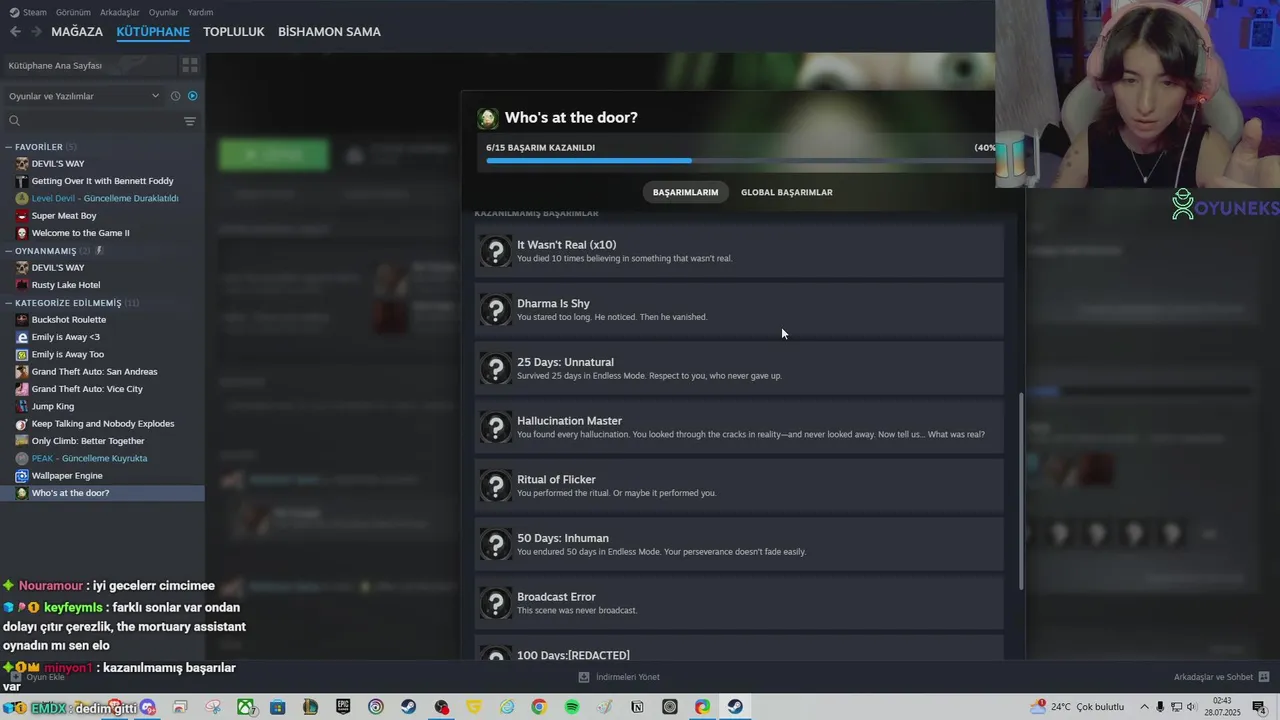Click Hallucination Master question mark icon

click(x=496, y=427)
